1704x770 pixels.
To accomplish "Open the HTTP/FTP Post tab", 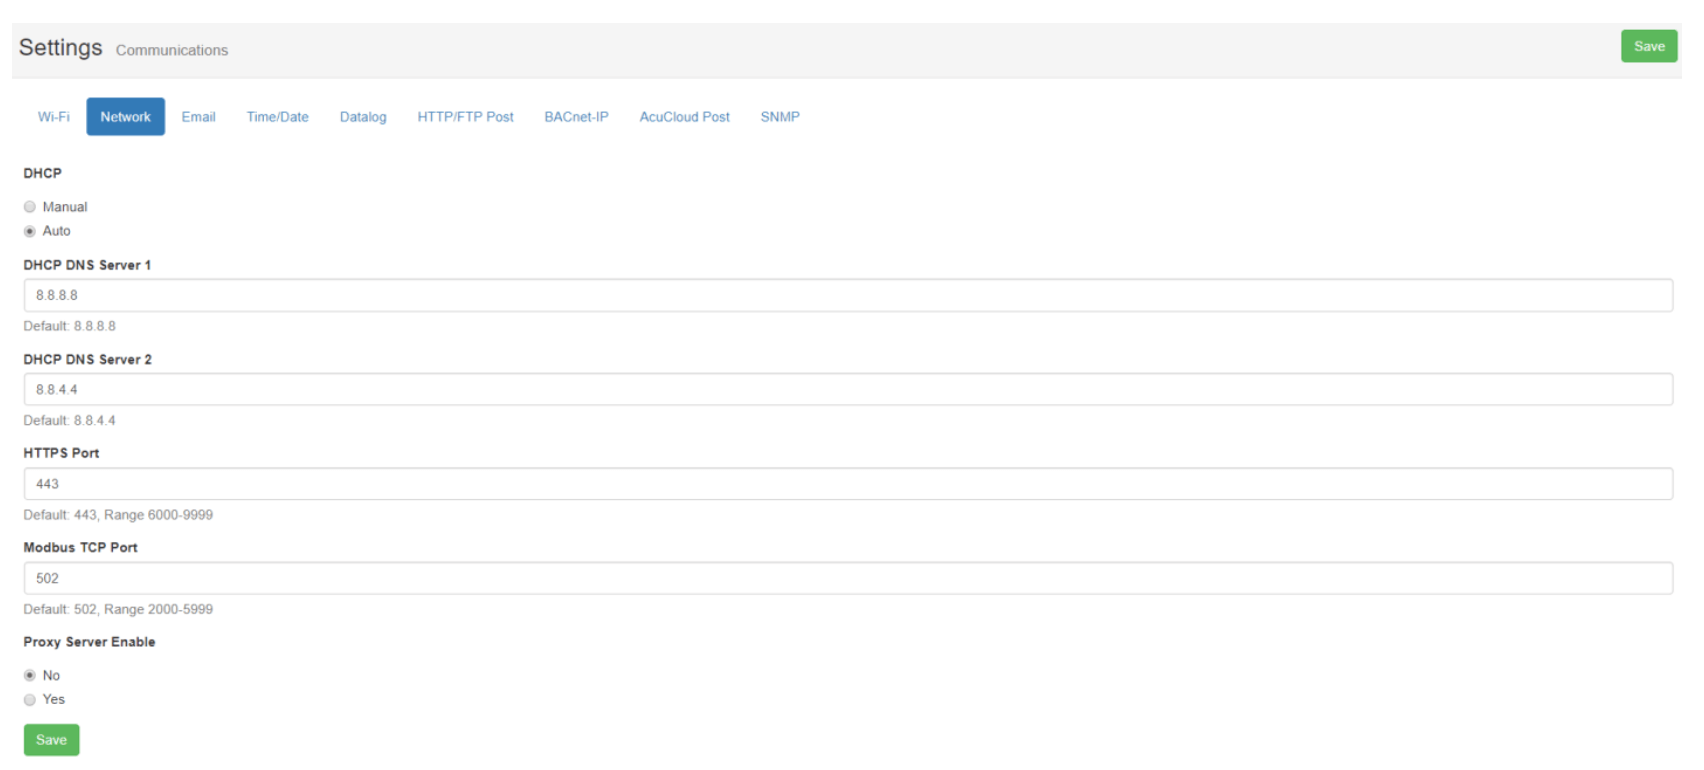I will pos(465,117).
